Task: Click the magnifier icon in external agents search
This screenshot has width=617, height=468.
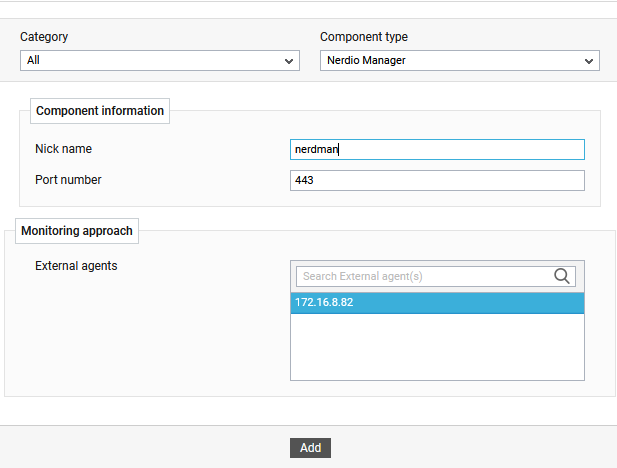Action: point(562,276)
